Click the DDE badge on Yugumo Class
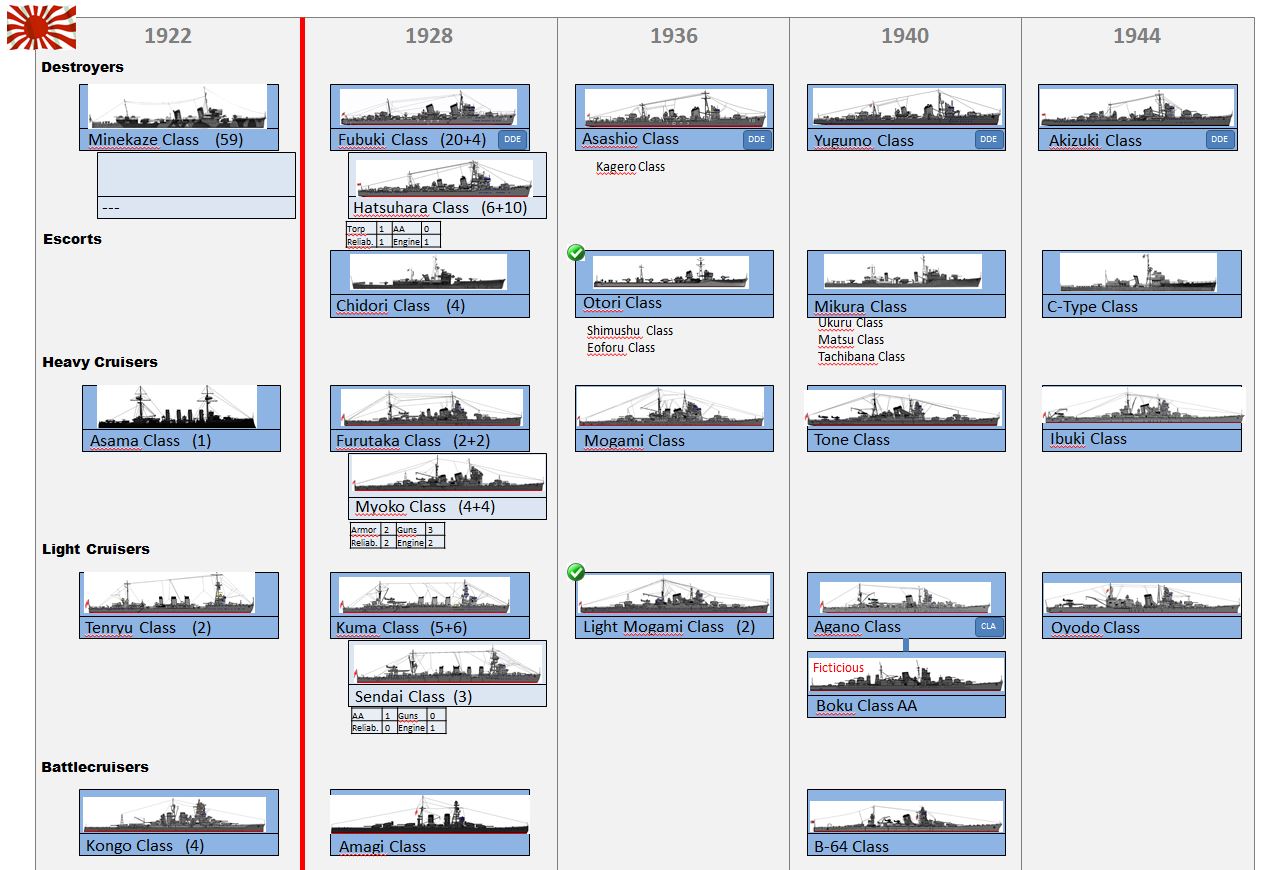The image size is (1264, 870). click(x=988, y=139)
